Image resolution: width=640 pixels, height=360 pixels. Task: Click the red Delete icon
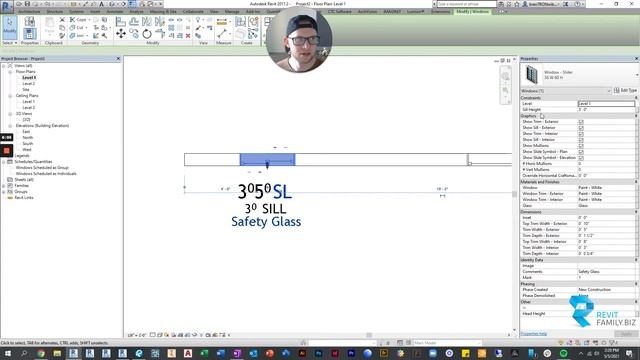188,36
